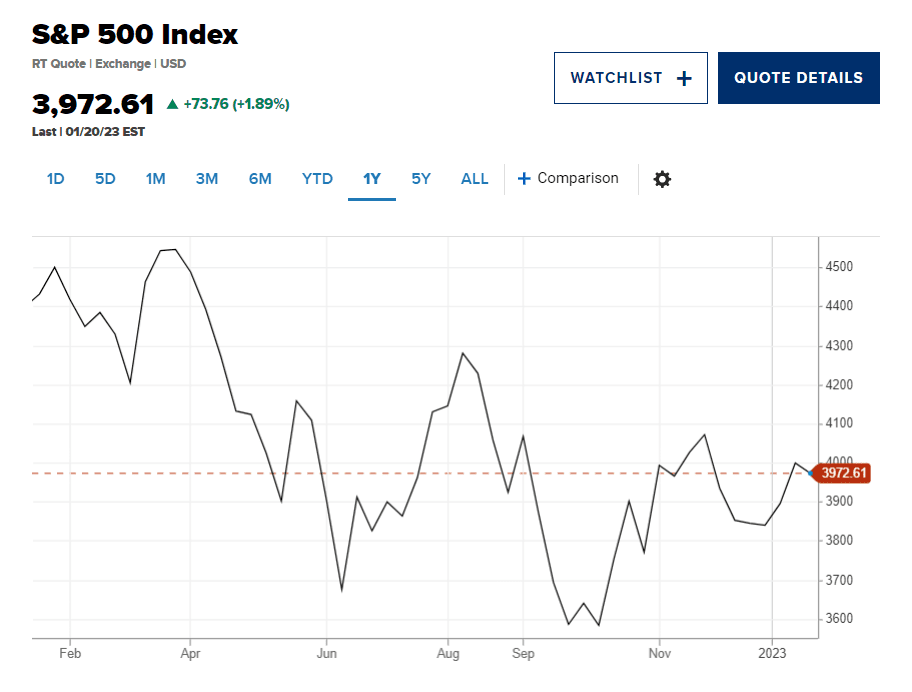912x692 pixels.
Task: Click the 4100 y-axis value
Action: (x=839, y=423)
